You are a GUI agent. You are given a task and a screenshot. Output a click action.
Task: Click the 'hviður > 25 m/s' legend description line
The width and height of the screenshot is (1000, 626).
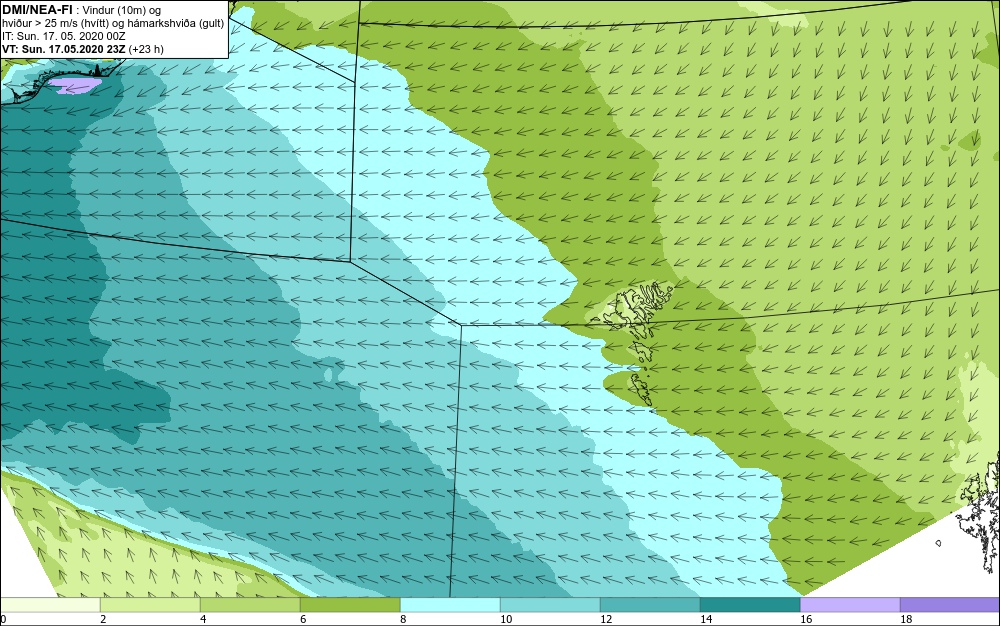(113, 23)
